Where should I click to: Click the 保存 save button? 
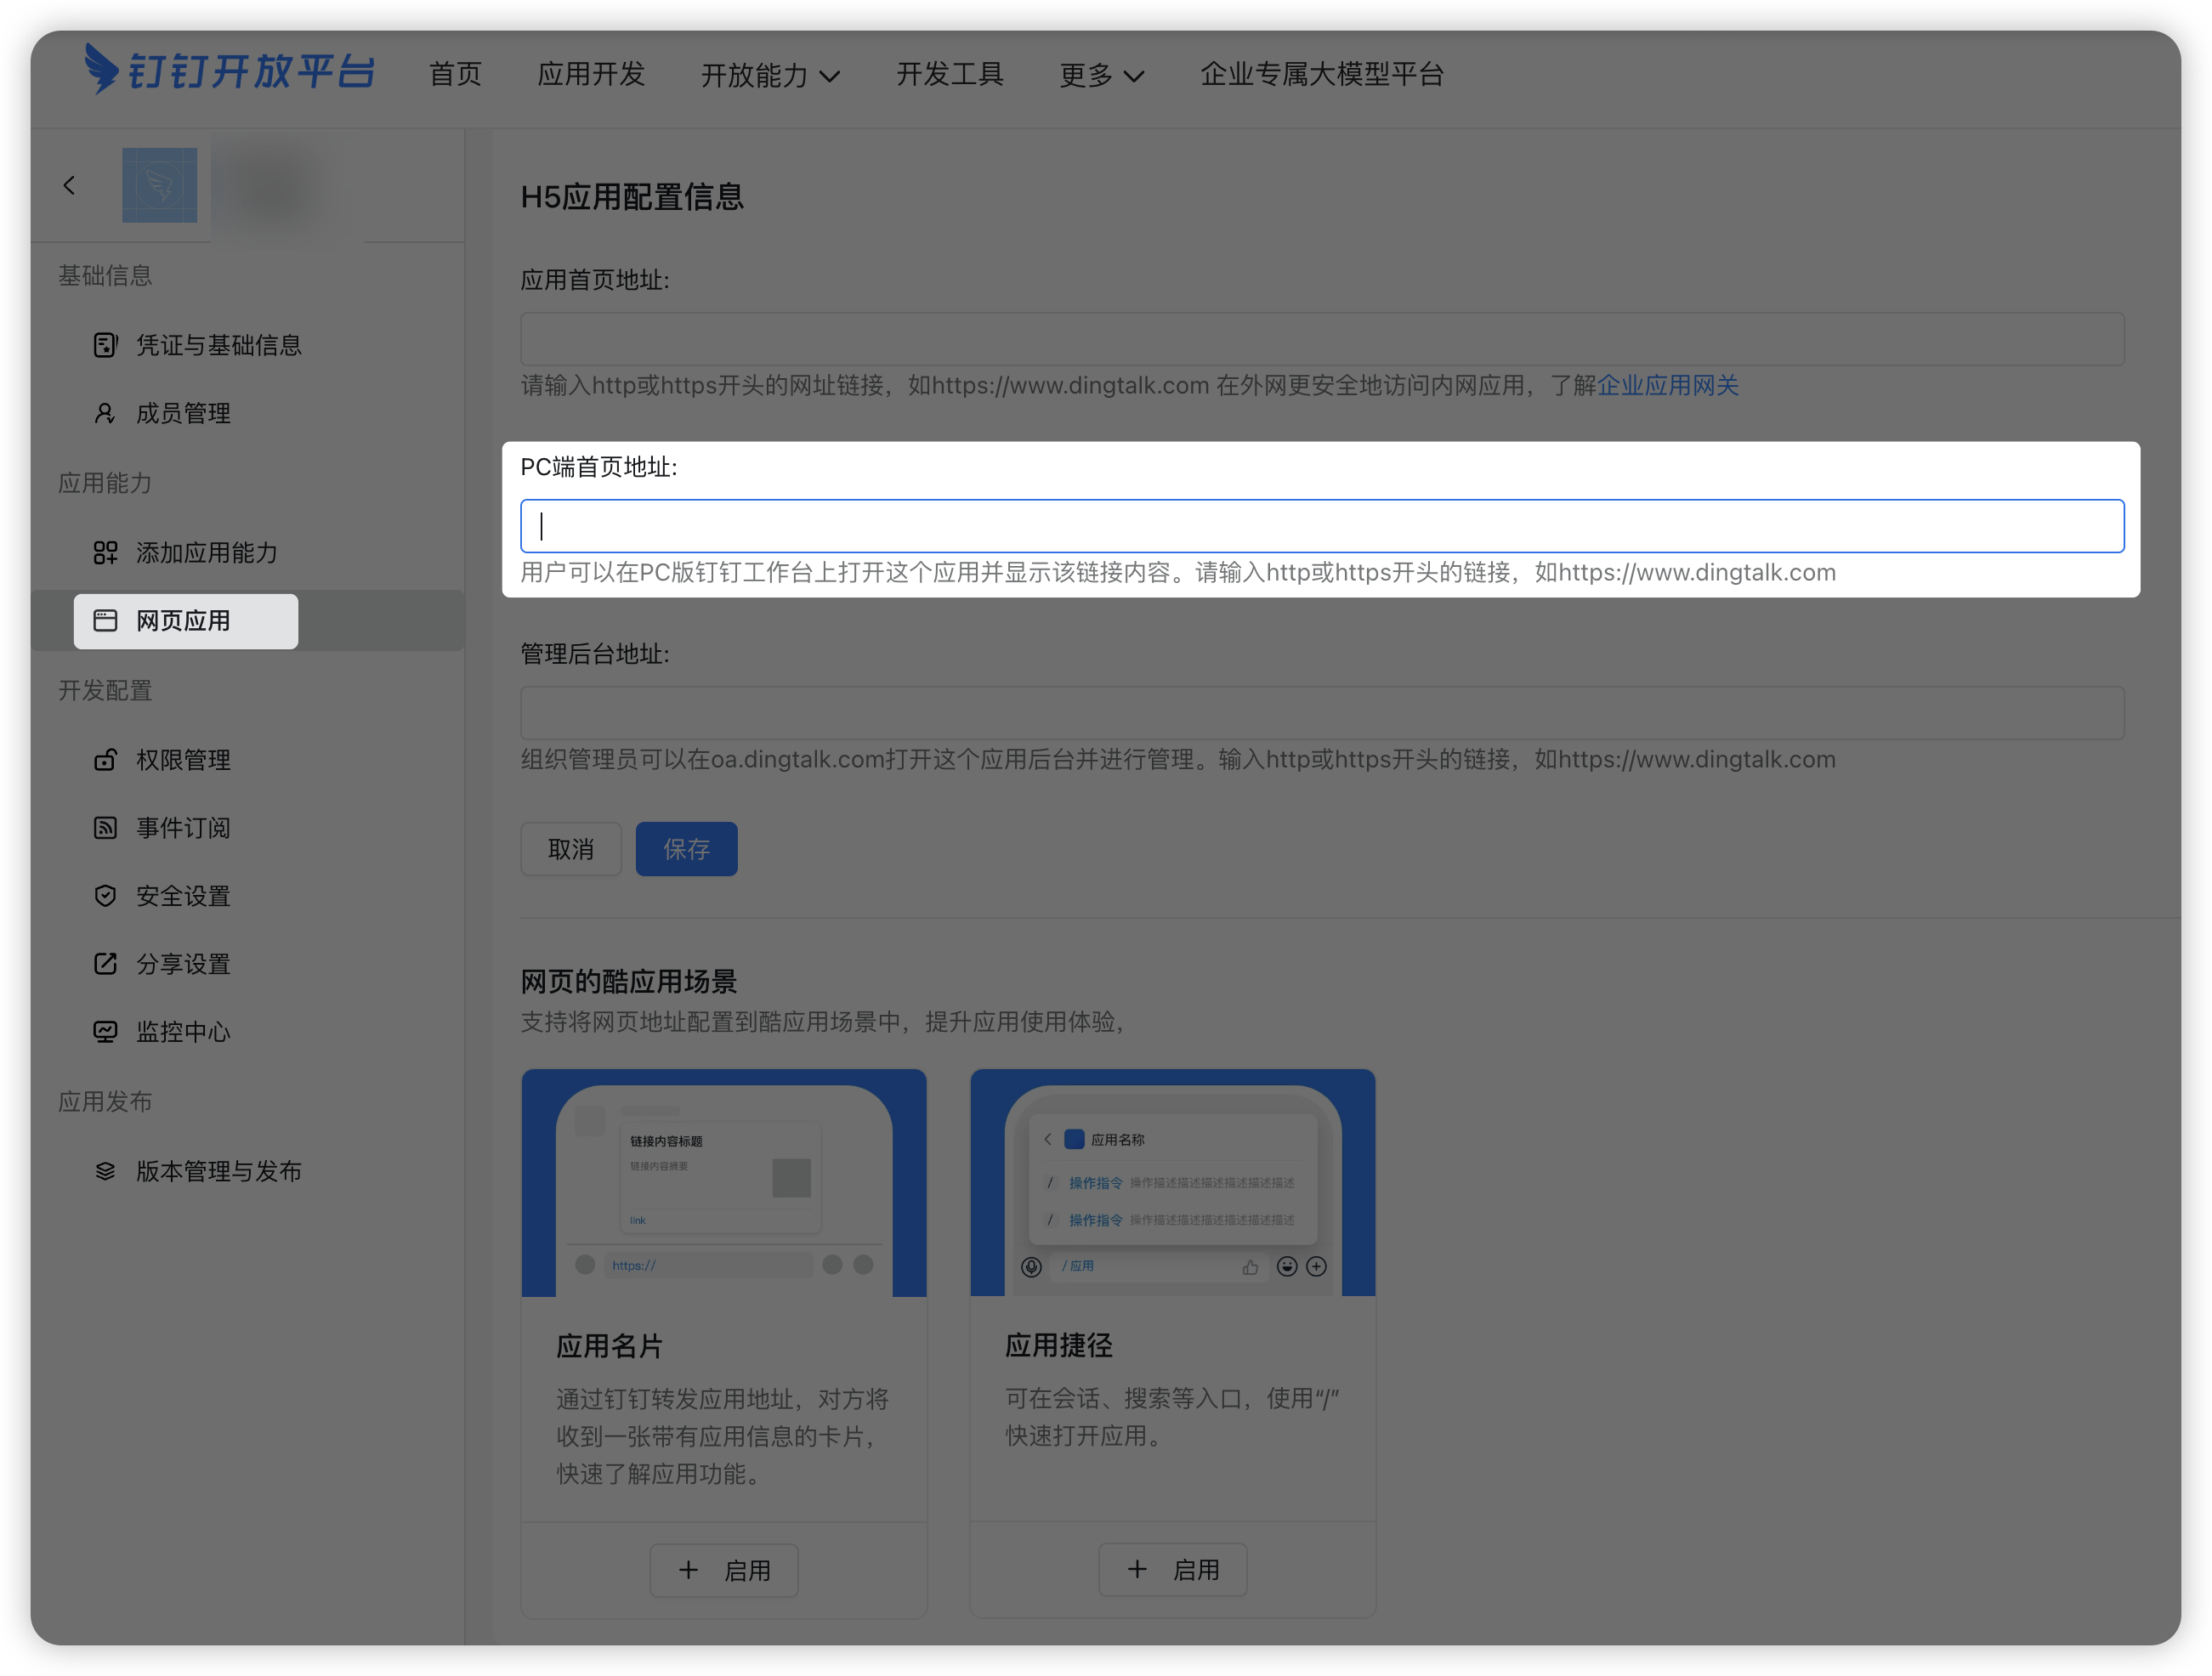click(686, 849)
